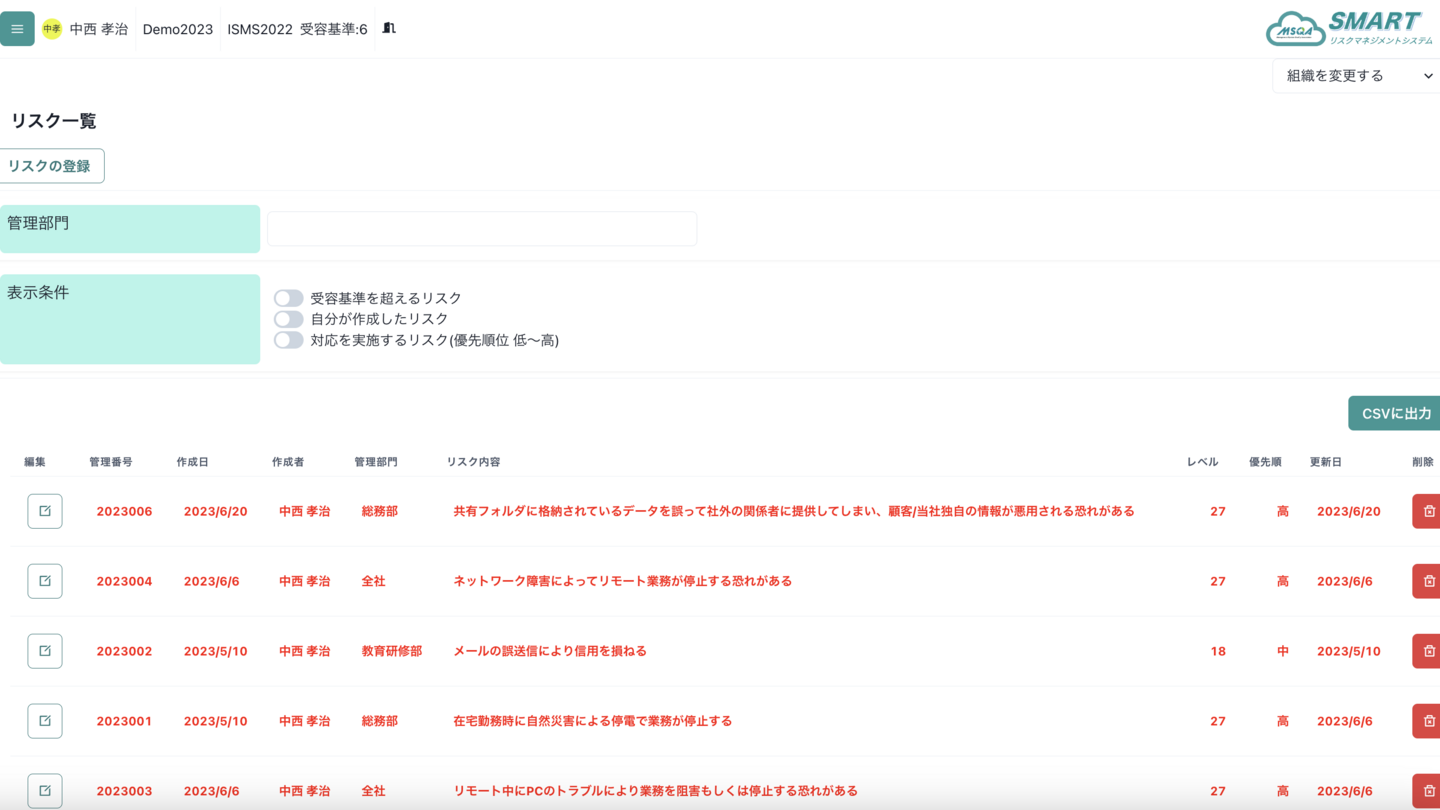
Task: Click the trash icon for risk 2023002
Action: 1427,651
